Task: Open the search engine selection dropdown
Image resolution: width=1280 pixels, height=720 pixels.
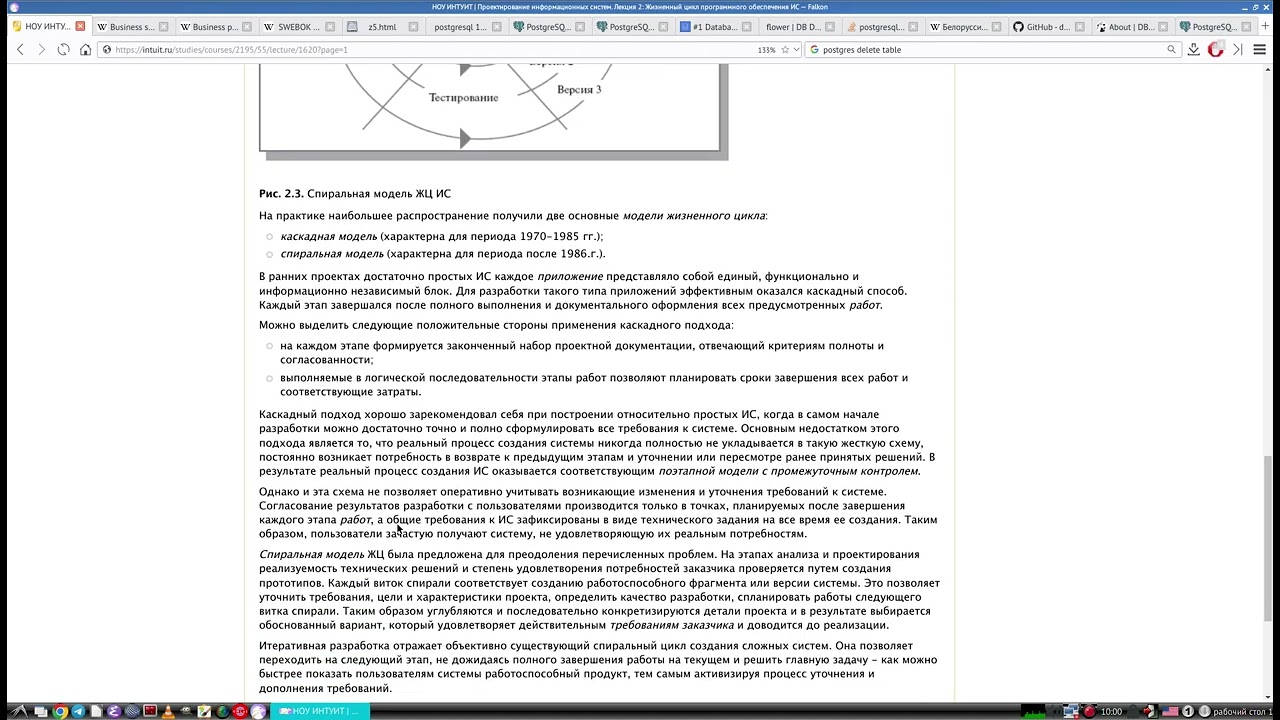Action: point(814,49)
